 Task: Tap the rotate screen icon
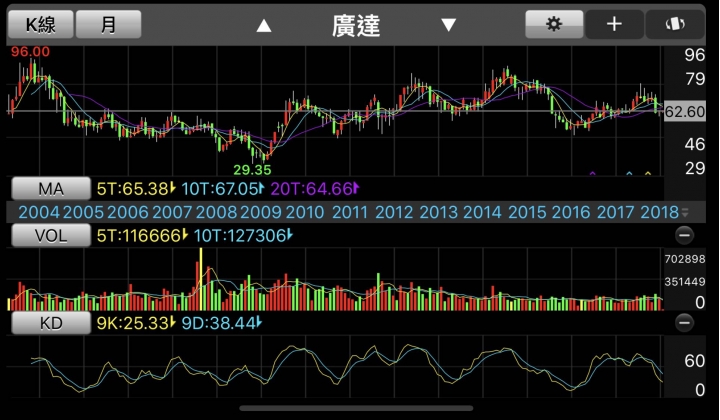[675, 24]
